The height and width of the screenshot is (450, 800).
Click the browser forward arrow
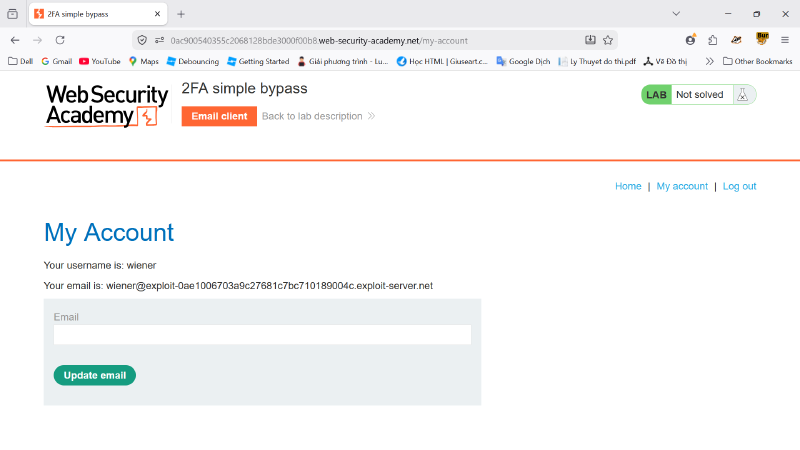(x=37, y=40)
